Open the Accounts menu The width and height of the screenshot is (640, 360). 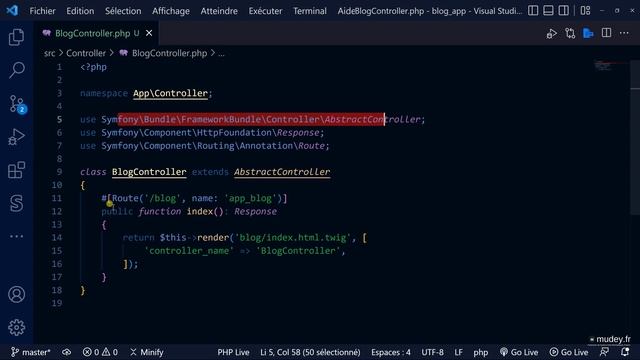(x=16, y=294)
